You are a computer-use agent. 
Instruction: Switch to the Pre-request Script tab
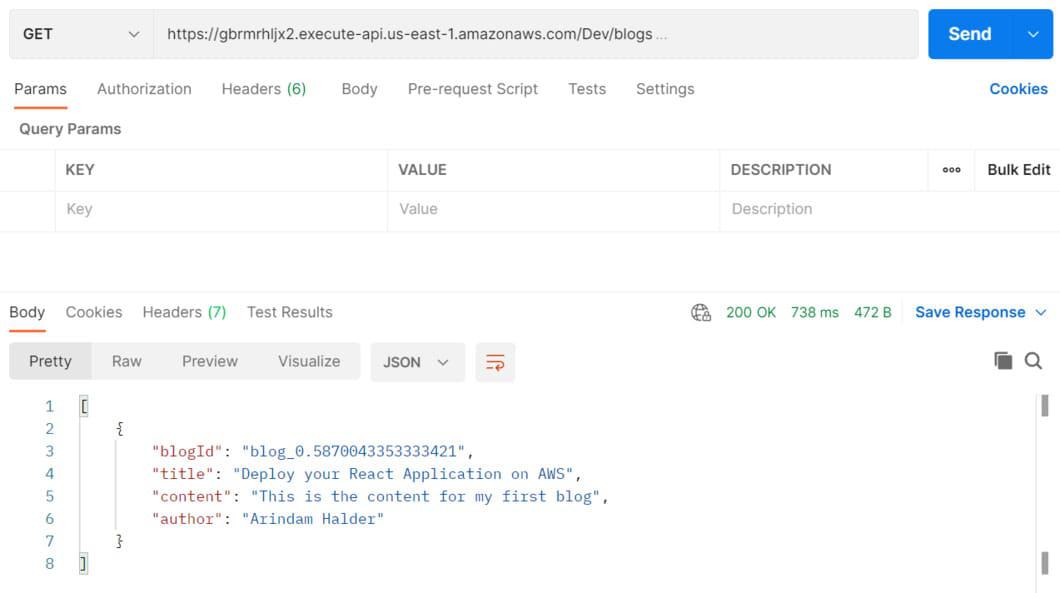pyautogui.click(x=472, y=89)
